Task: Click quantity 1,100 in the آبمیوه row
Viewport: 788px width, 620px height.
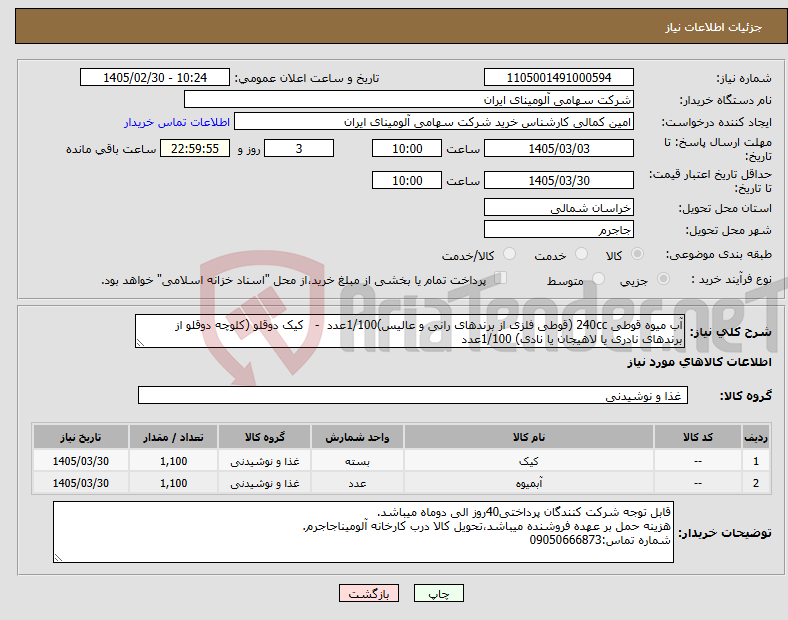Action: [x=173, y=483]
